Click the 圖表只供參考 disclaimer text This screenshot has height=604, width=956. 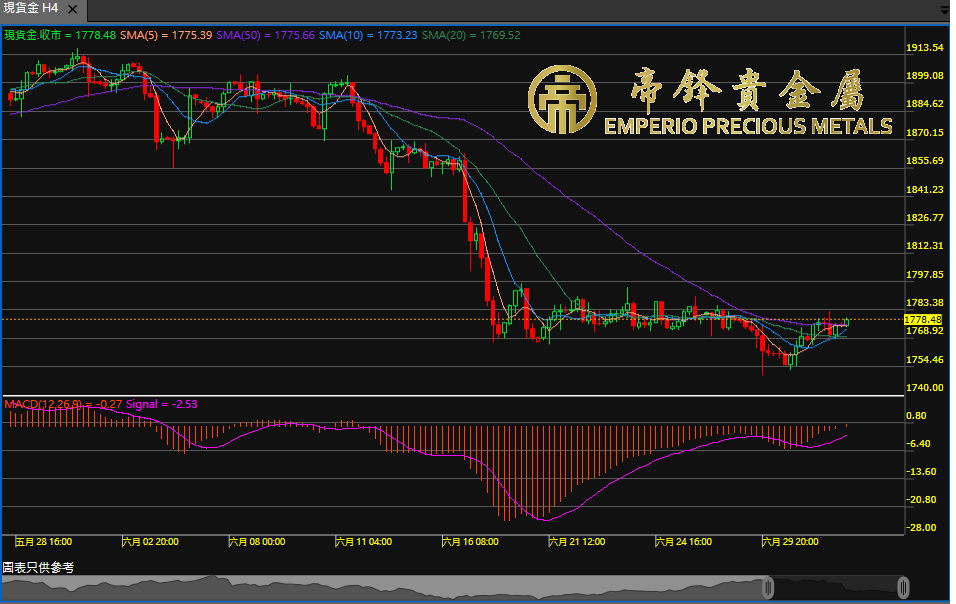[x=38, y=567]
